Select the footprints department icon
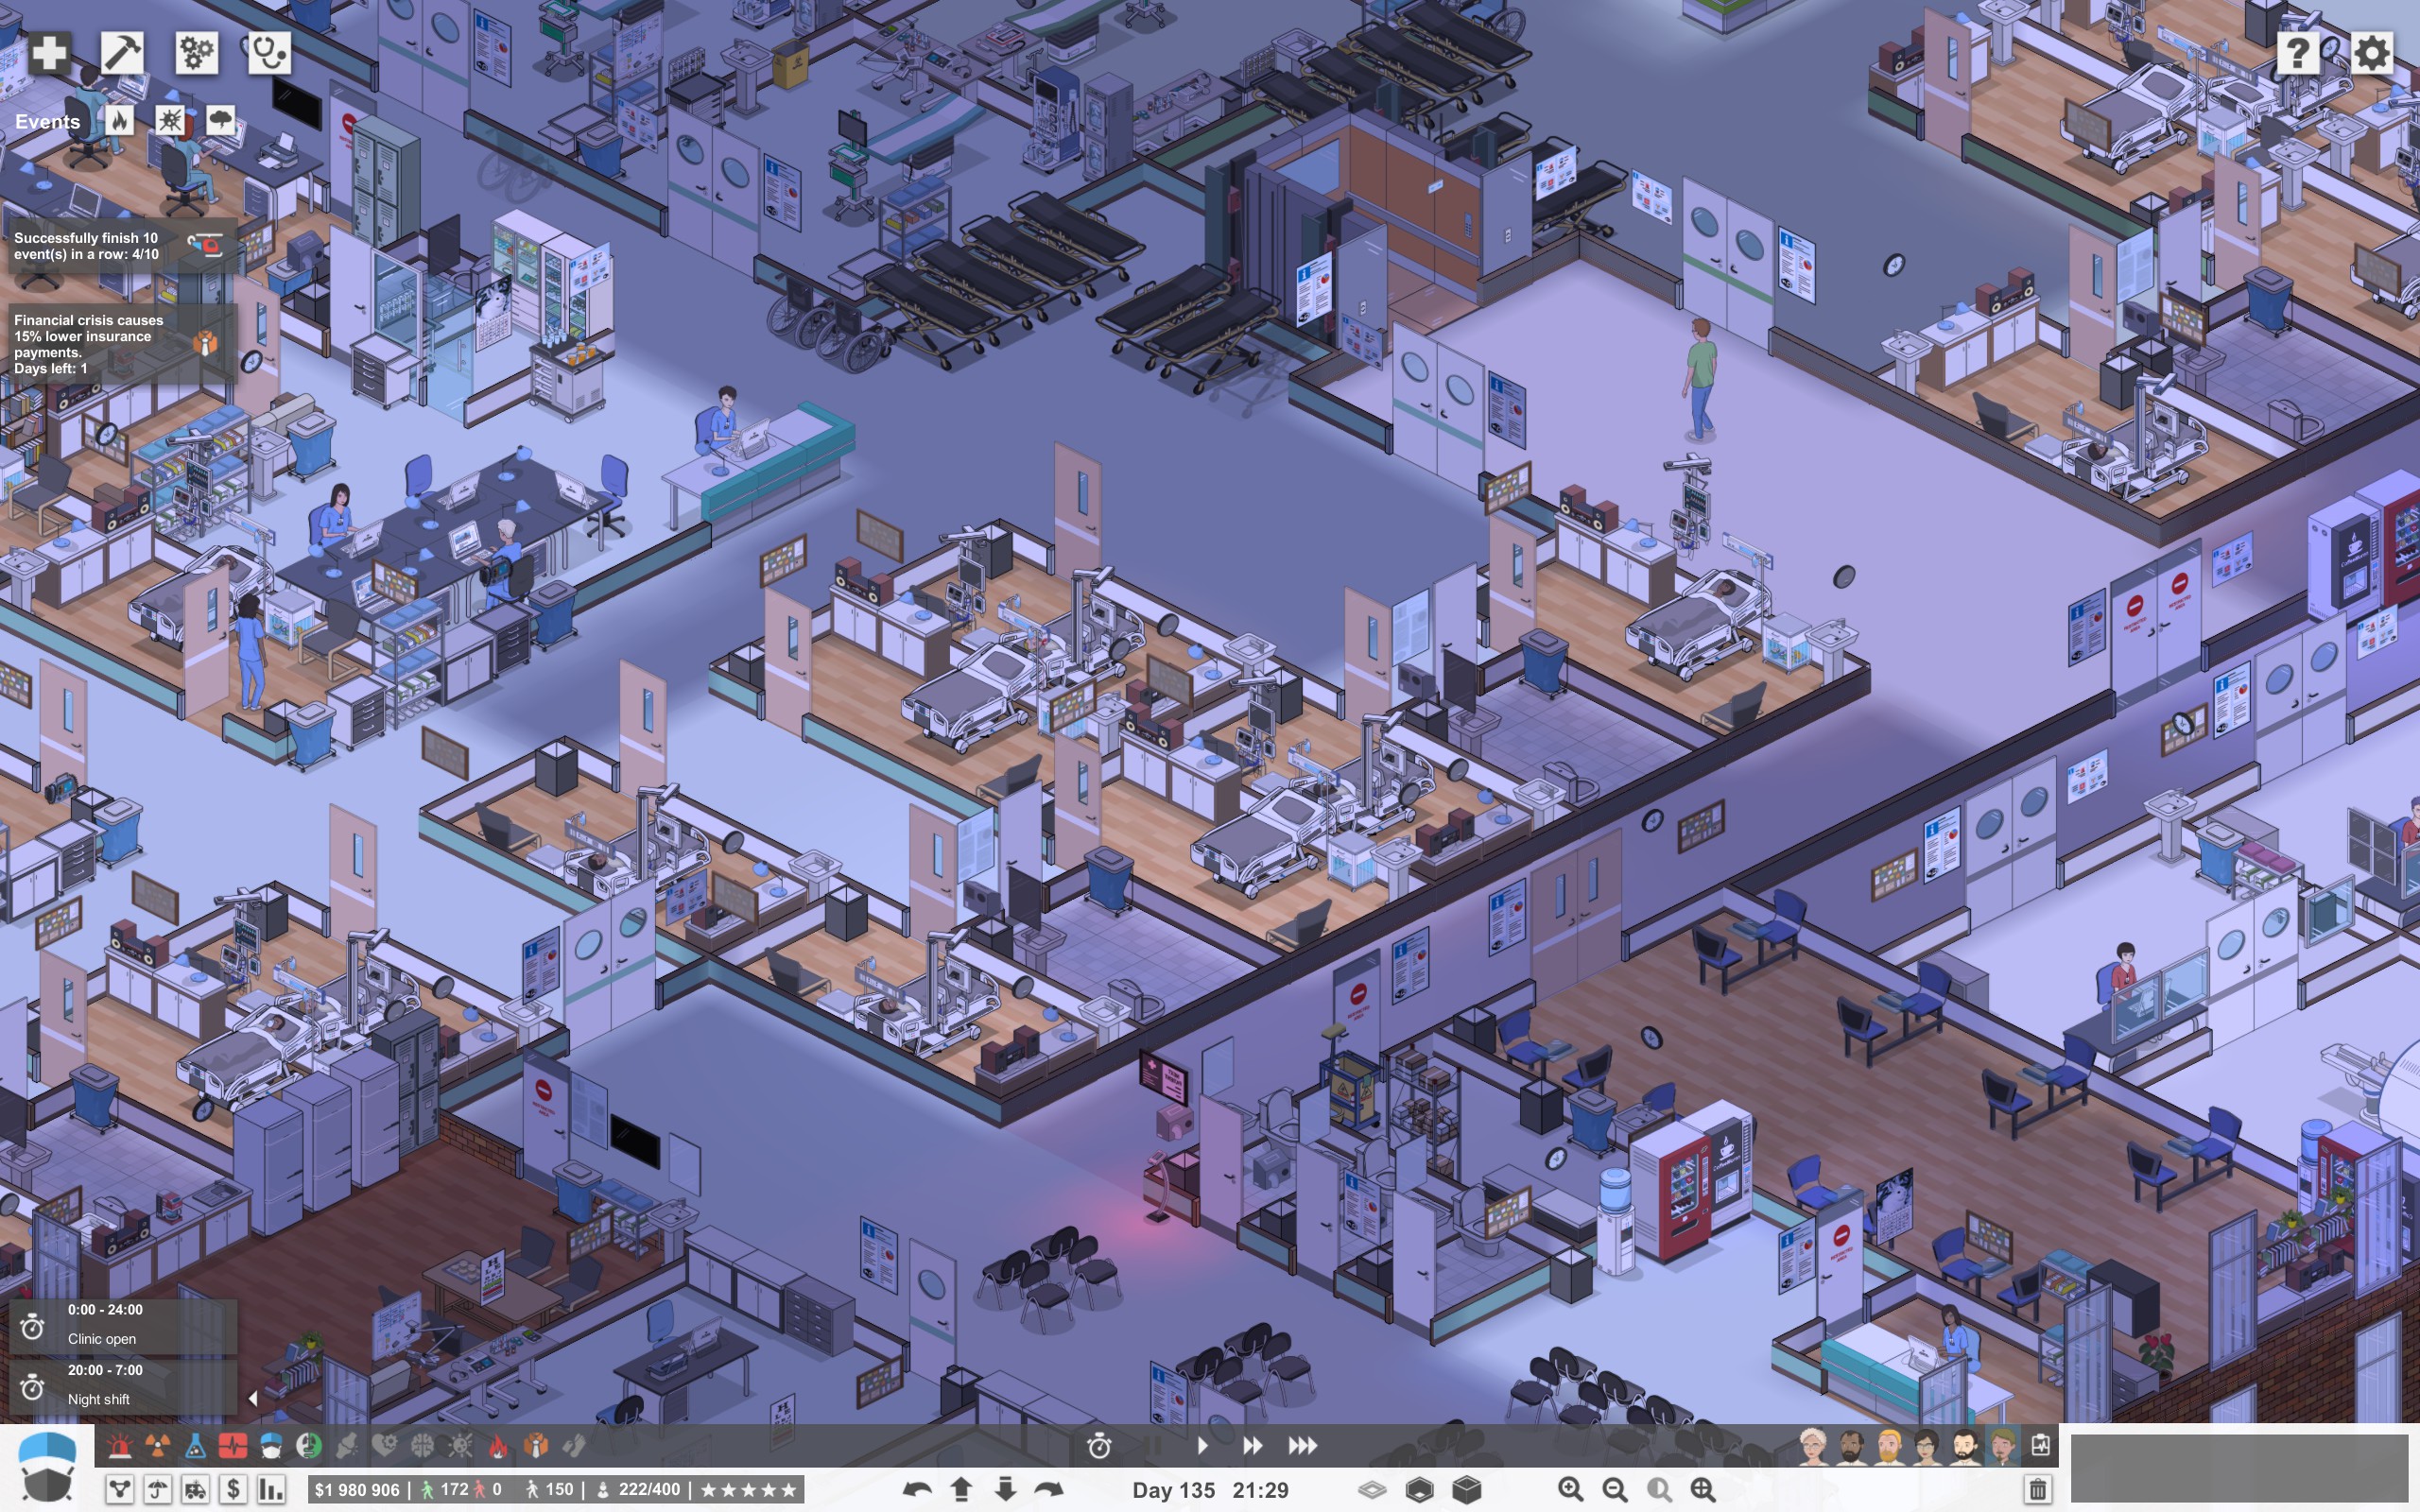Image resolution: width=2420 pixels, height=1512 pixels. [574, 1445]
